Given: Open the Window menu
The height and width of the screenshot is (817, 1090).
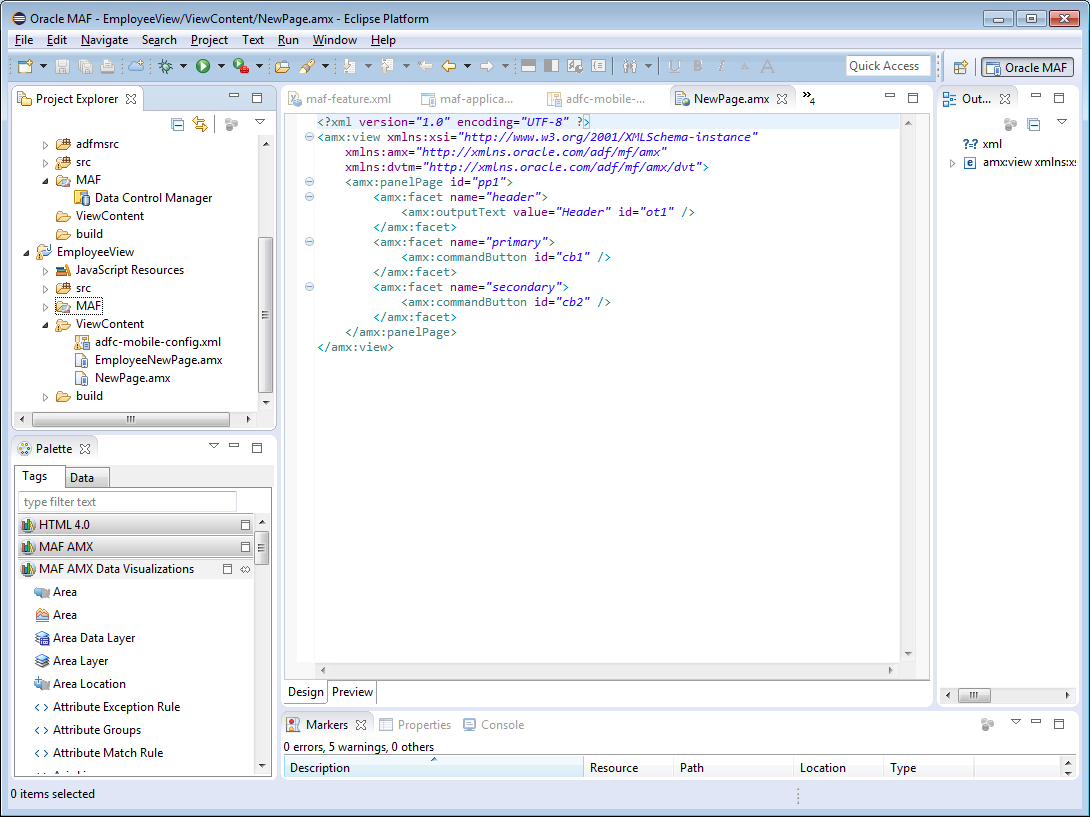Looking at the screenshot, I should pos(334,40).
